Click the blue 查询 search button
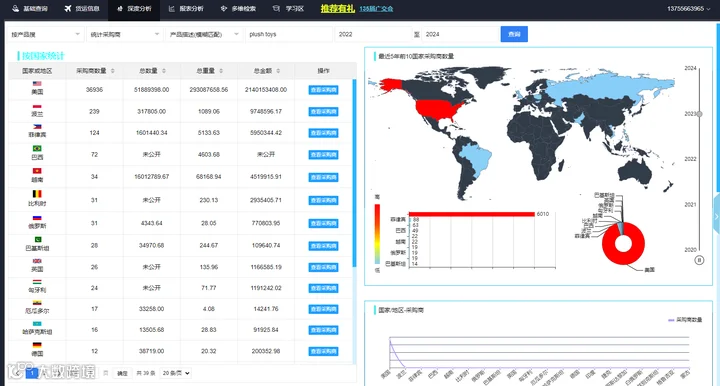This screenshot has height=386, width=720. click(514, 34)
